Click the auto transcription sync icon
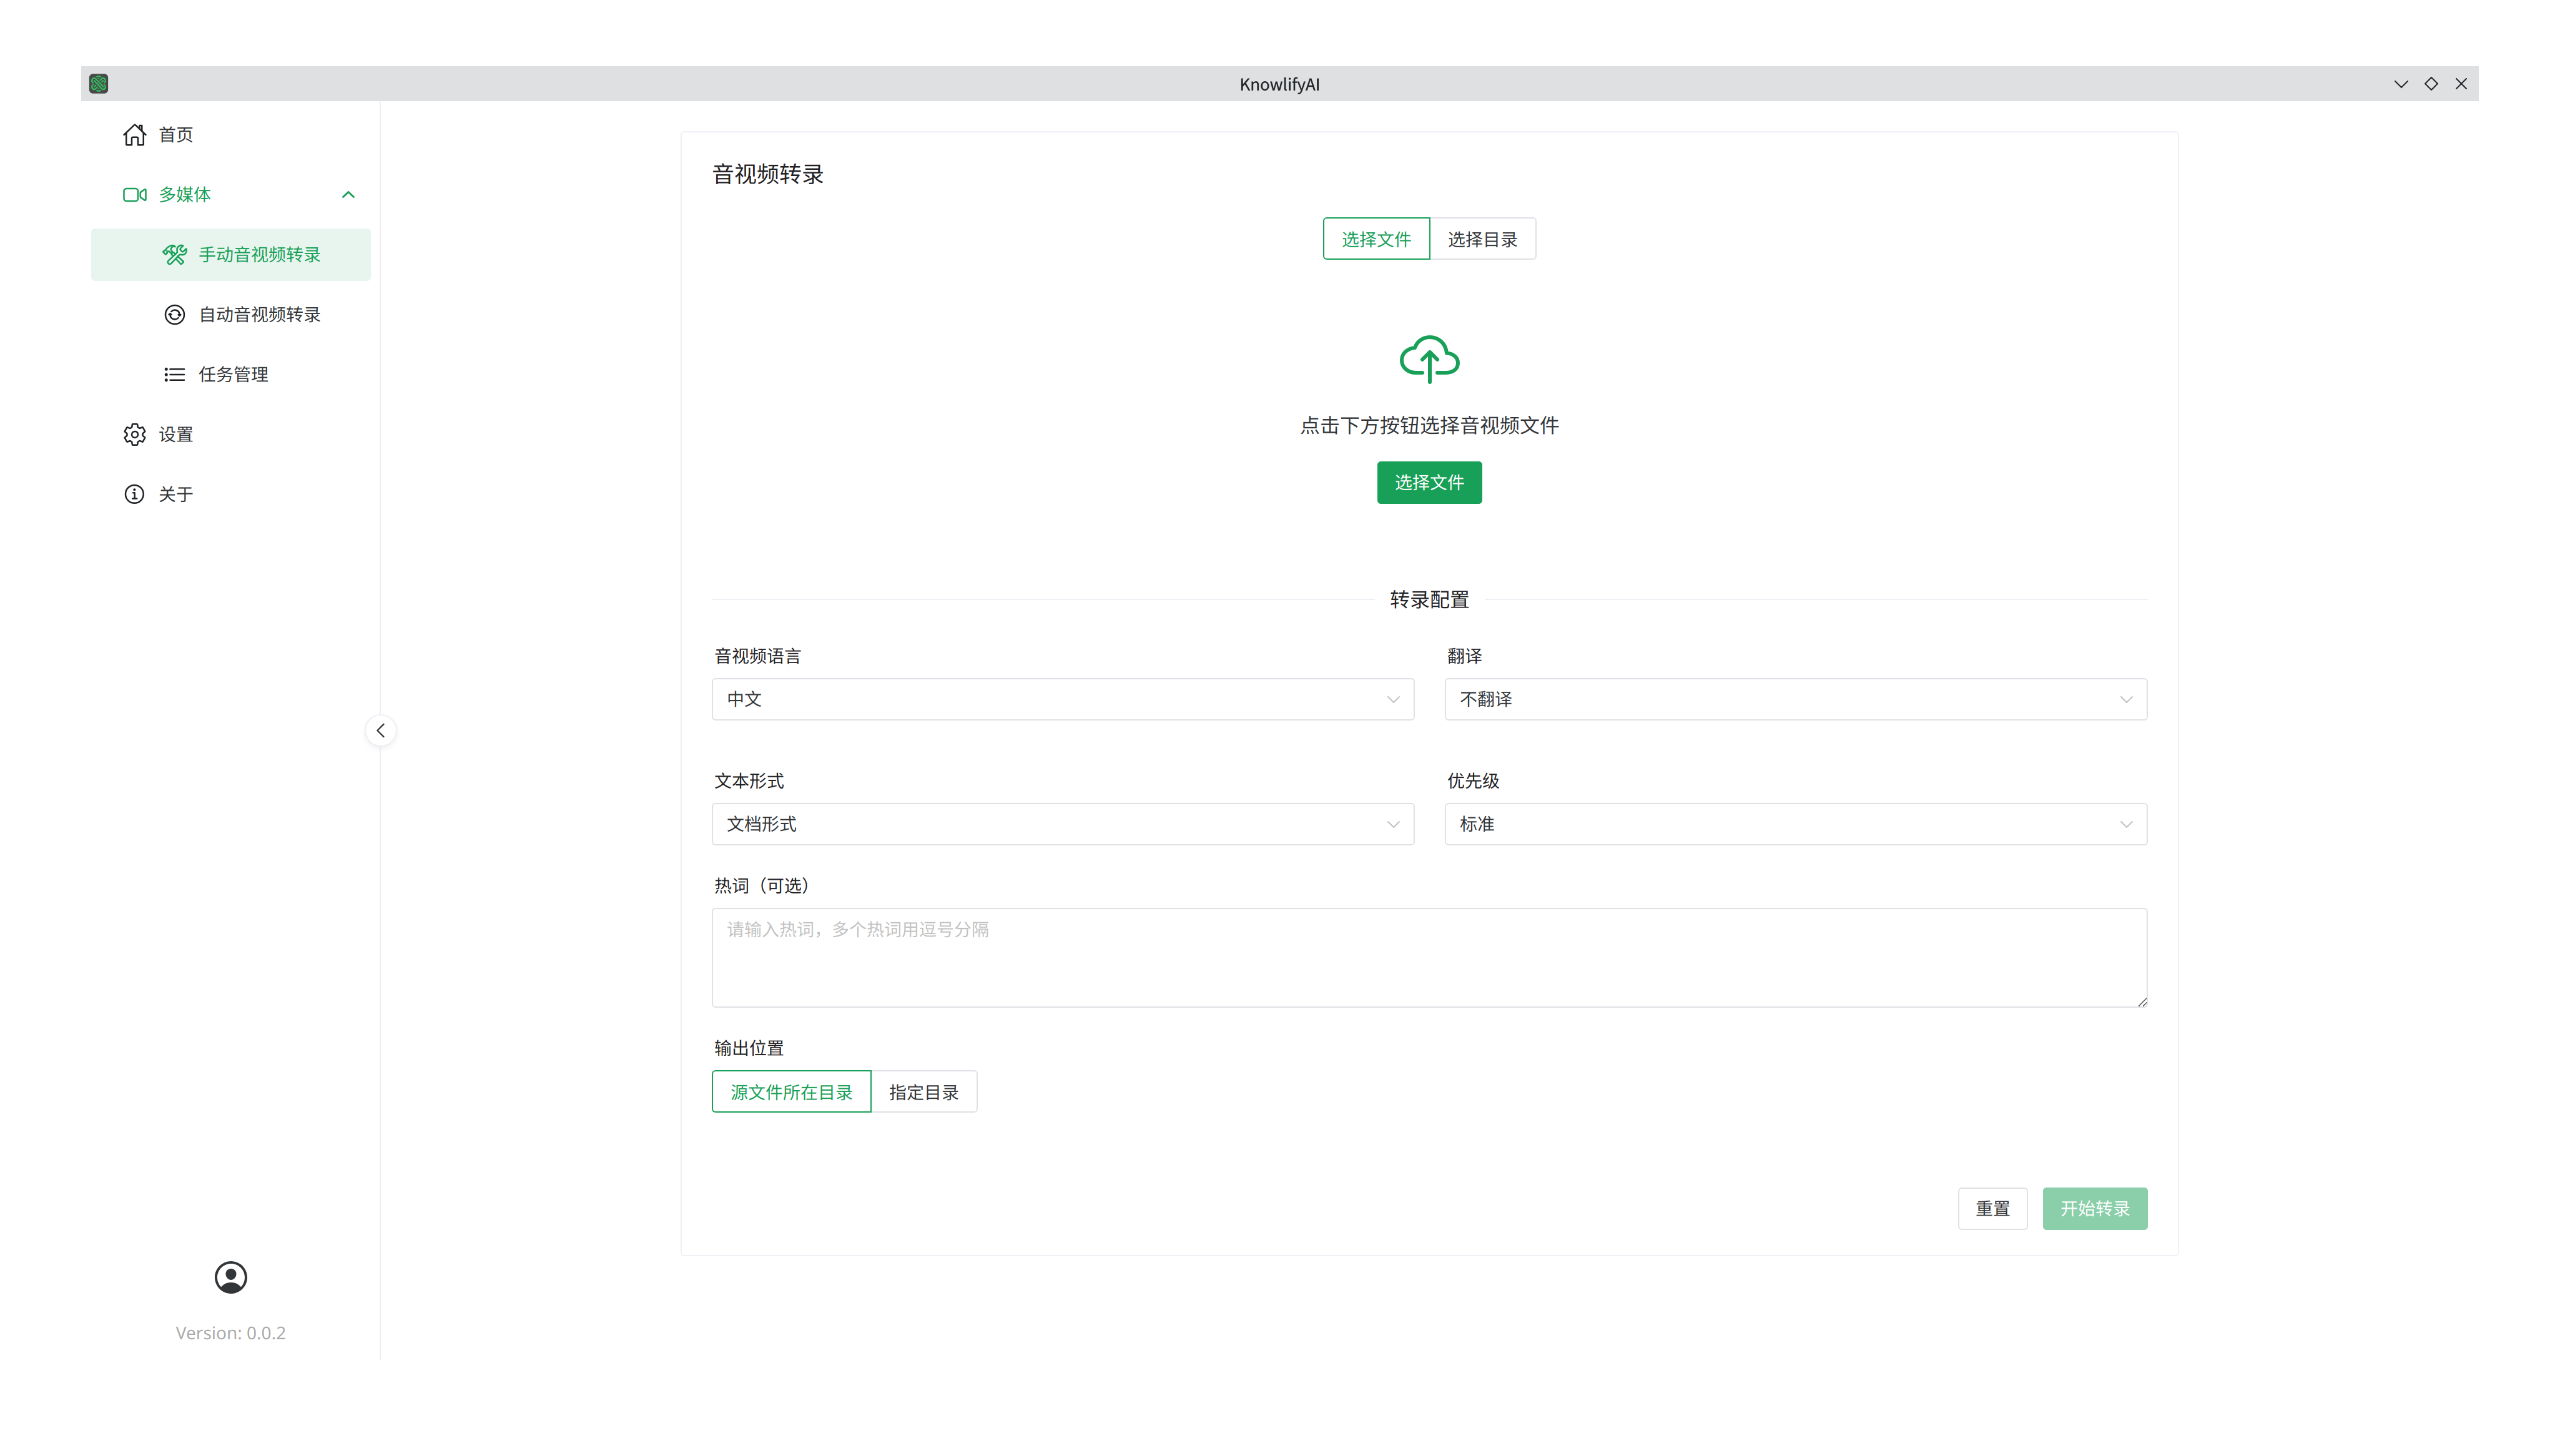 click(175, 315)
